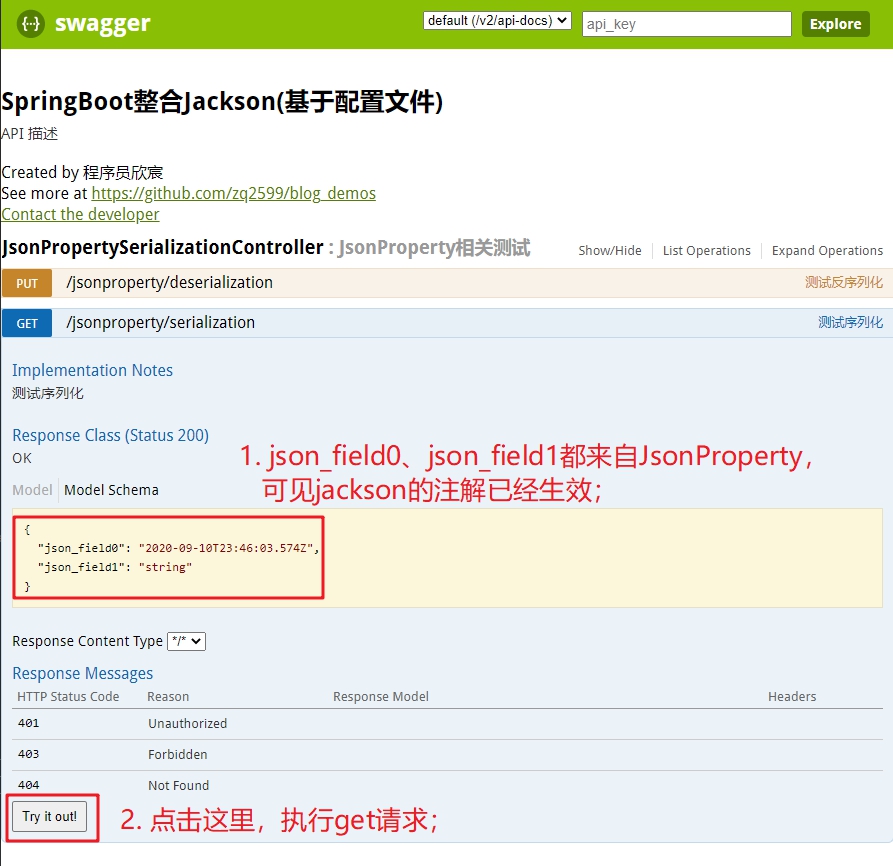Screen dimensions: 893x866
Task: Switch to the Model tab
Action: click(x=32, y=490)
